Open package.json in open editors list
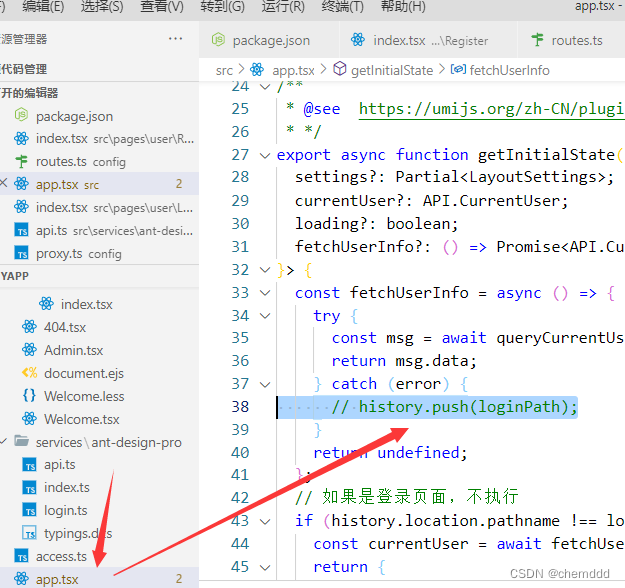 pyautogui.click(x=99, y=116)
